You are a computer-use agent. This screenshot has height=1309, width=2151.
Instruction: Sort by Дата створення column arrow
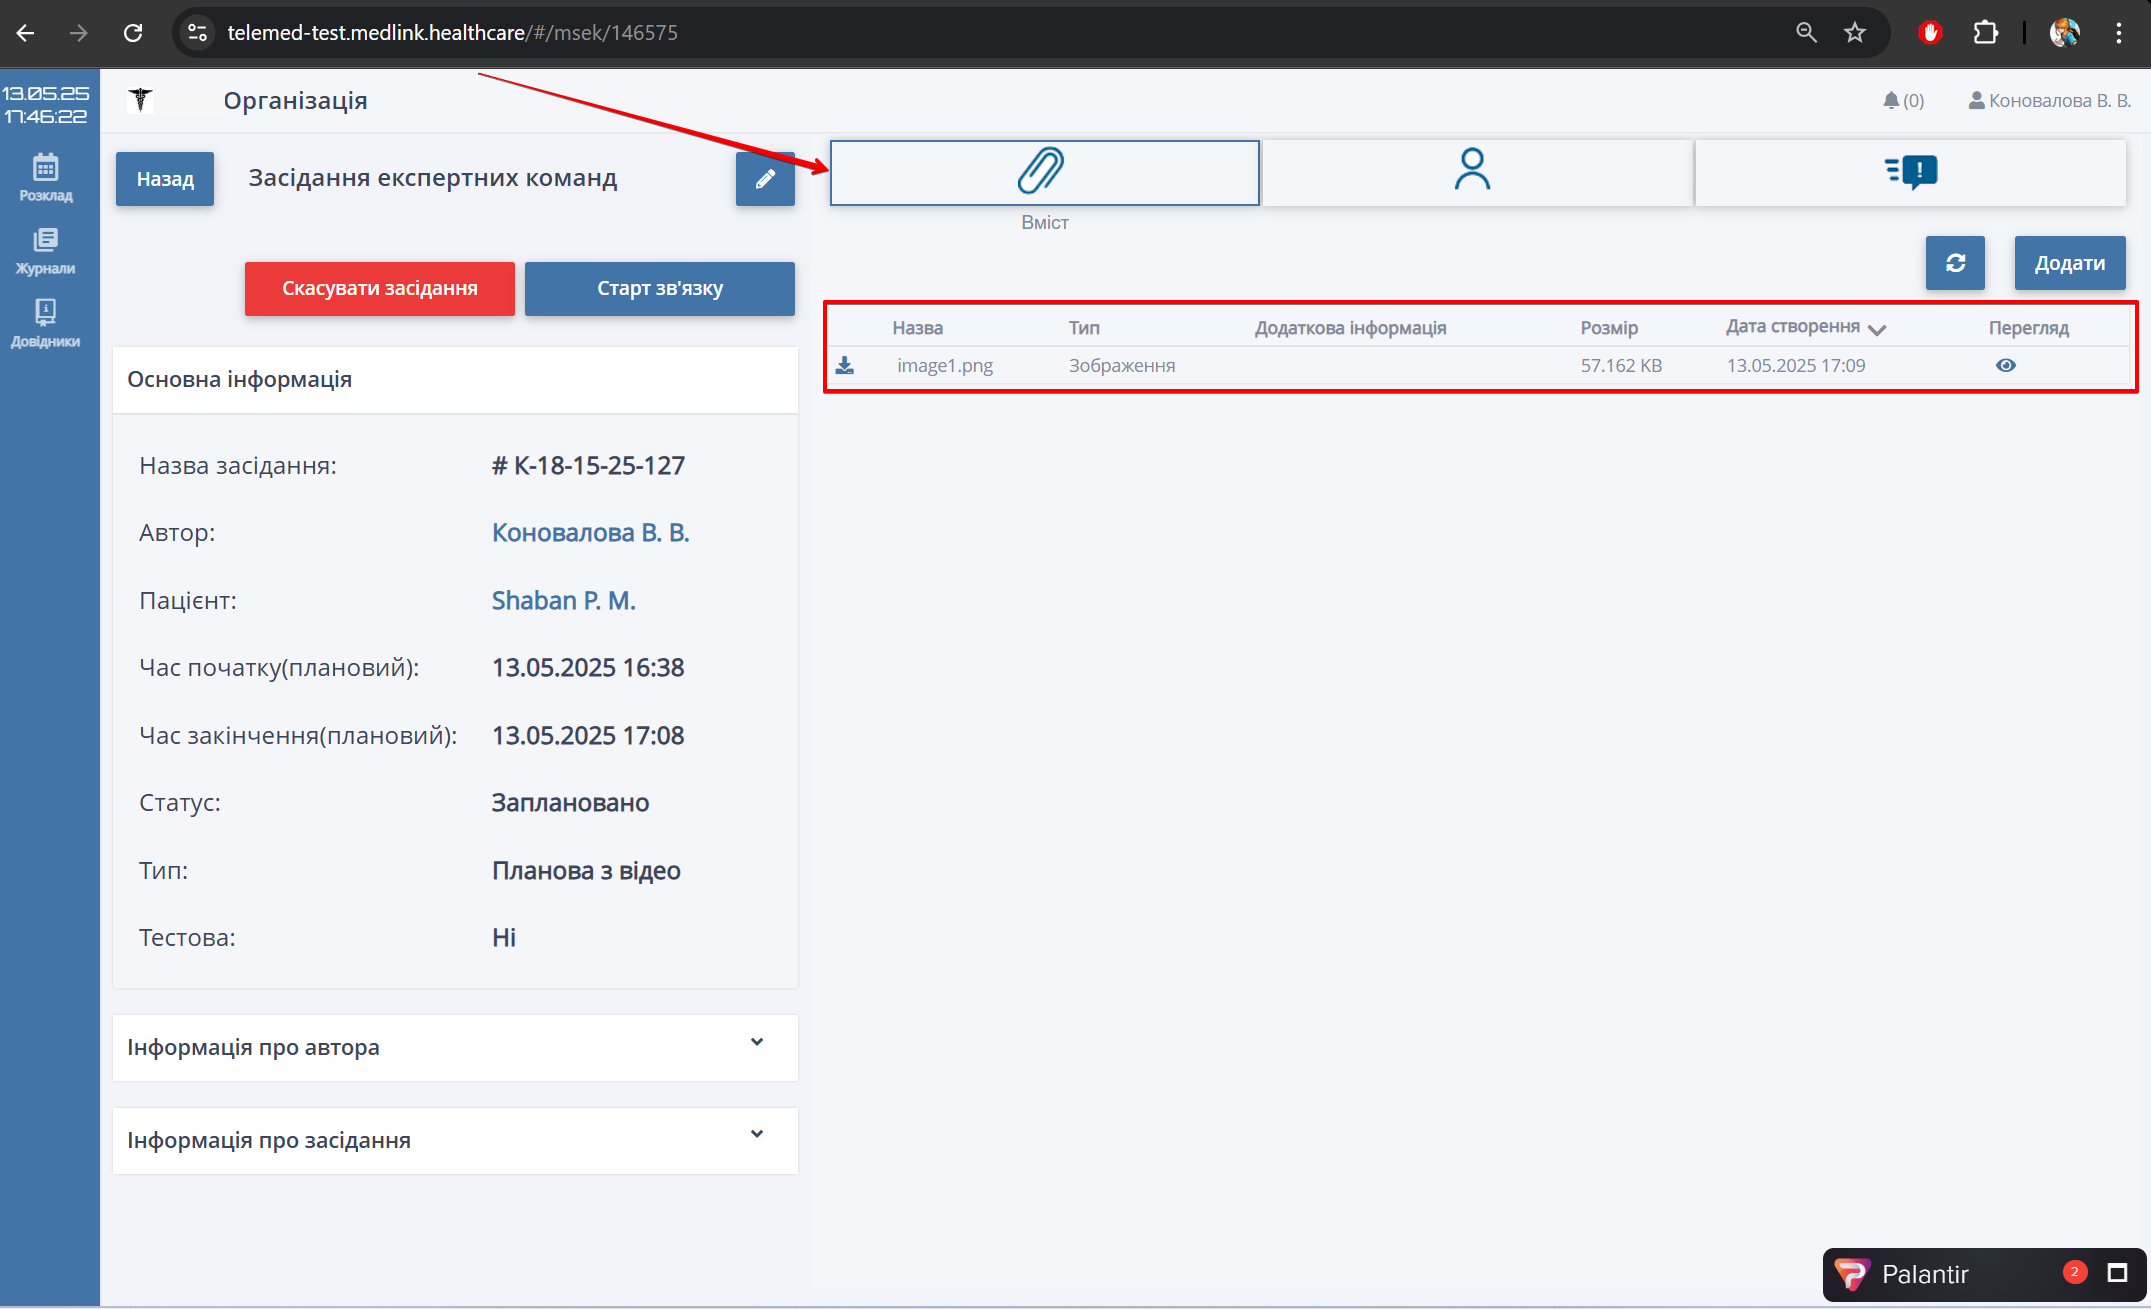pos(1877,329)
